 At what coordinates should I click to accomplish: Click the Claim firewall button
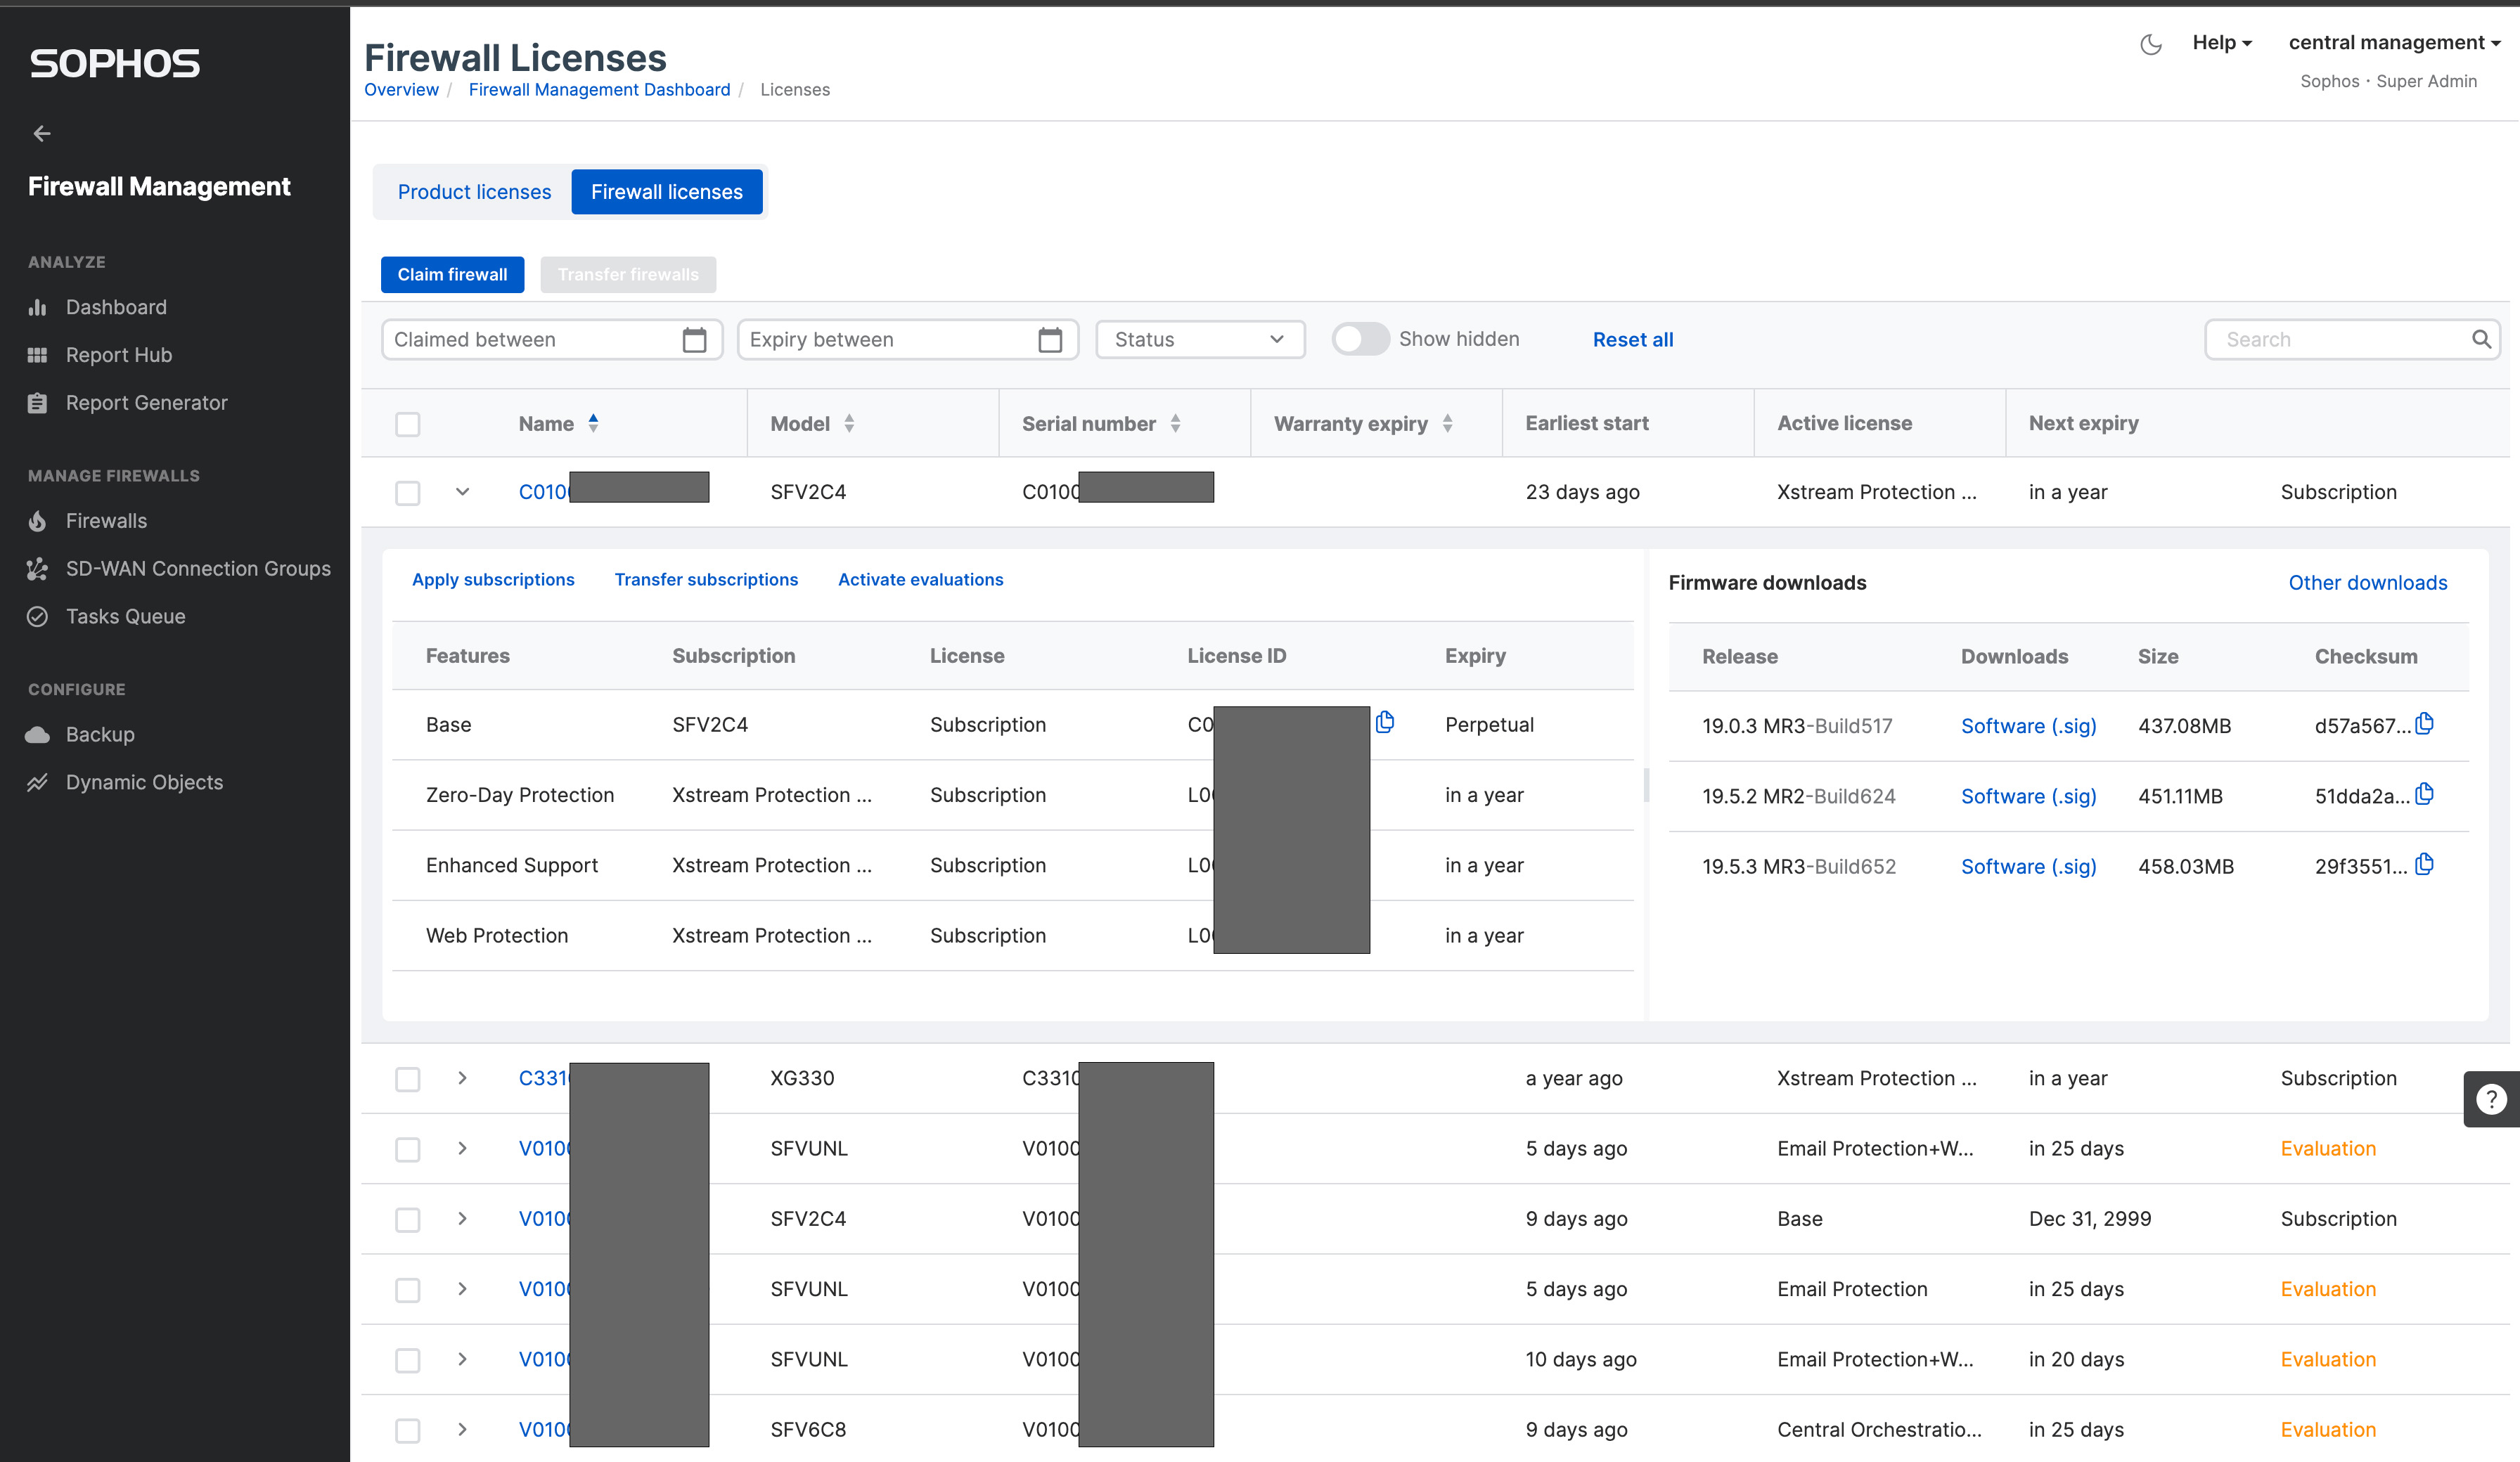(454, 273)
